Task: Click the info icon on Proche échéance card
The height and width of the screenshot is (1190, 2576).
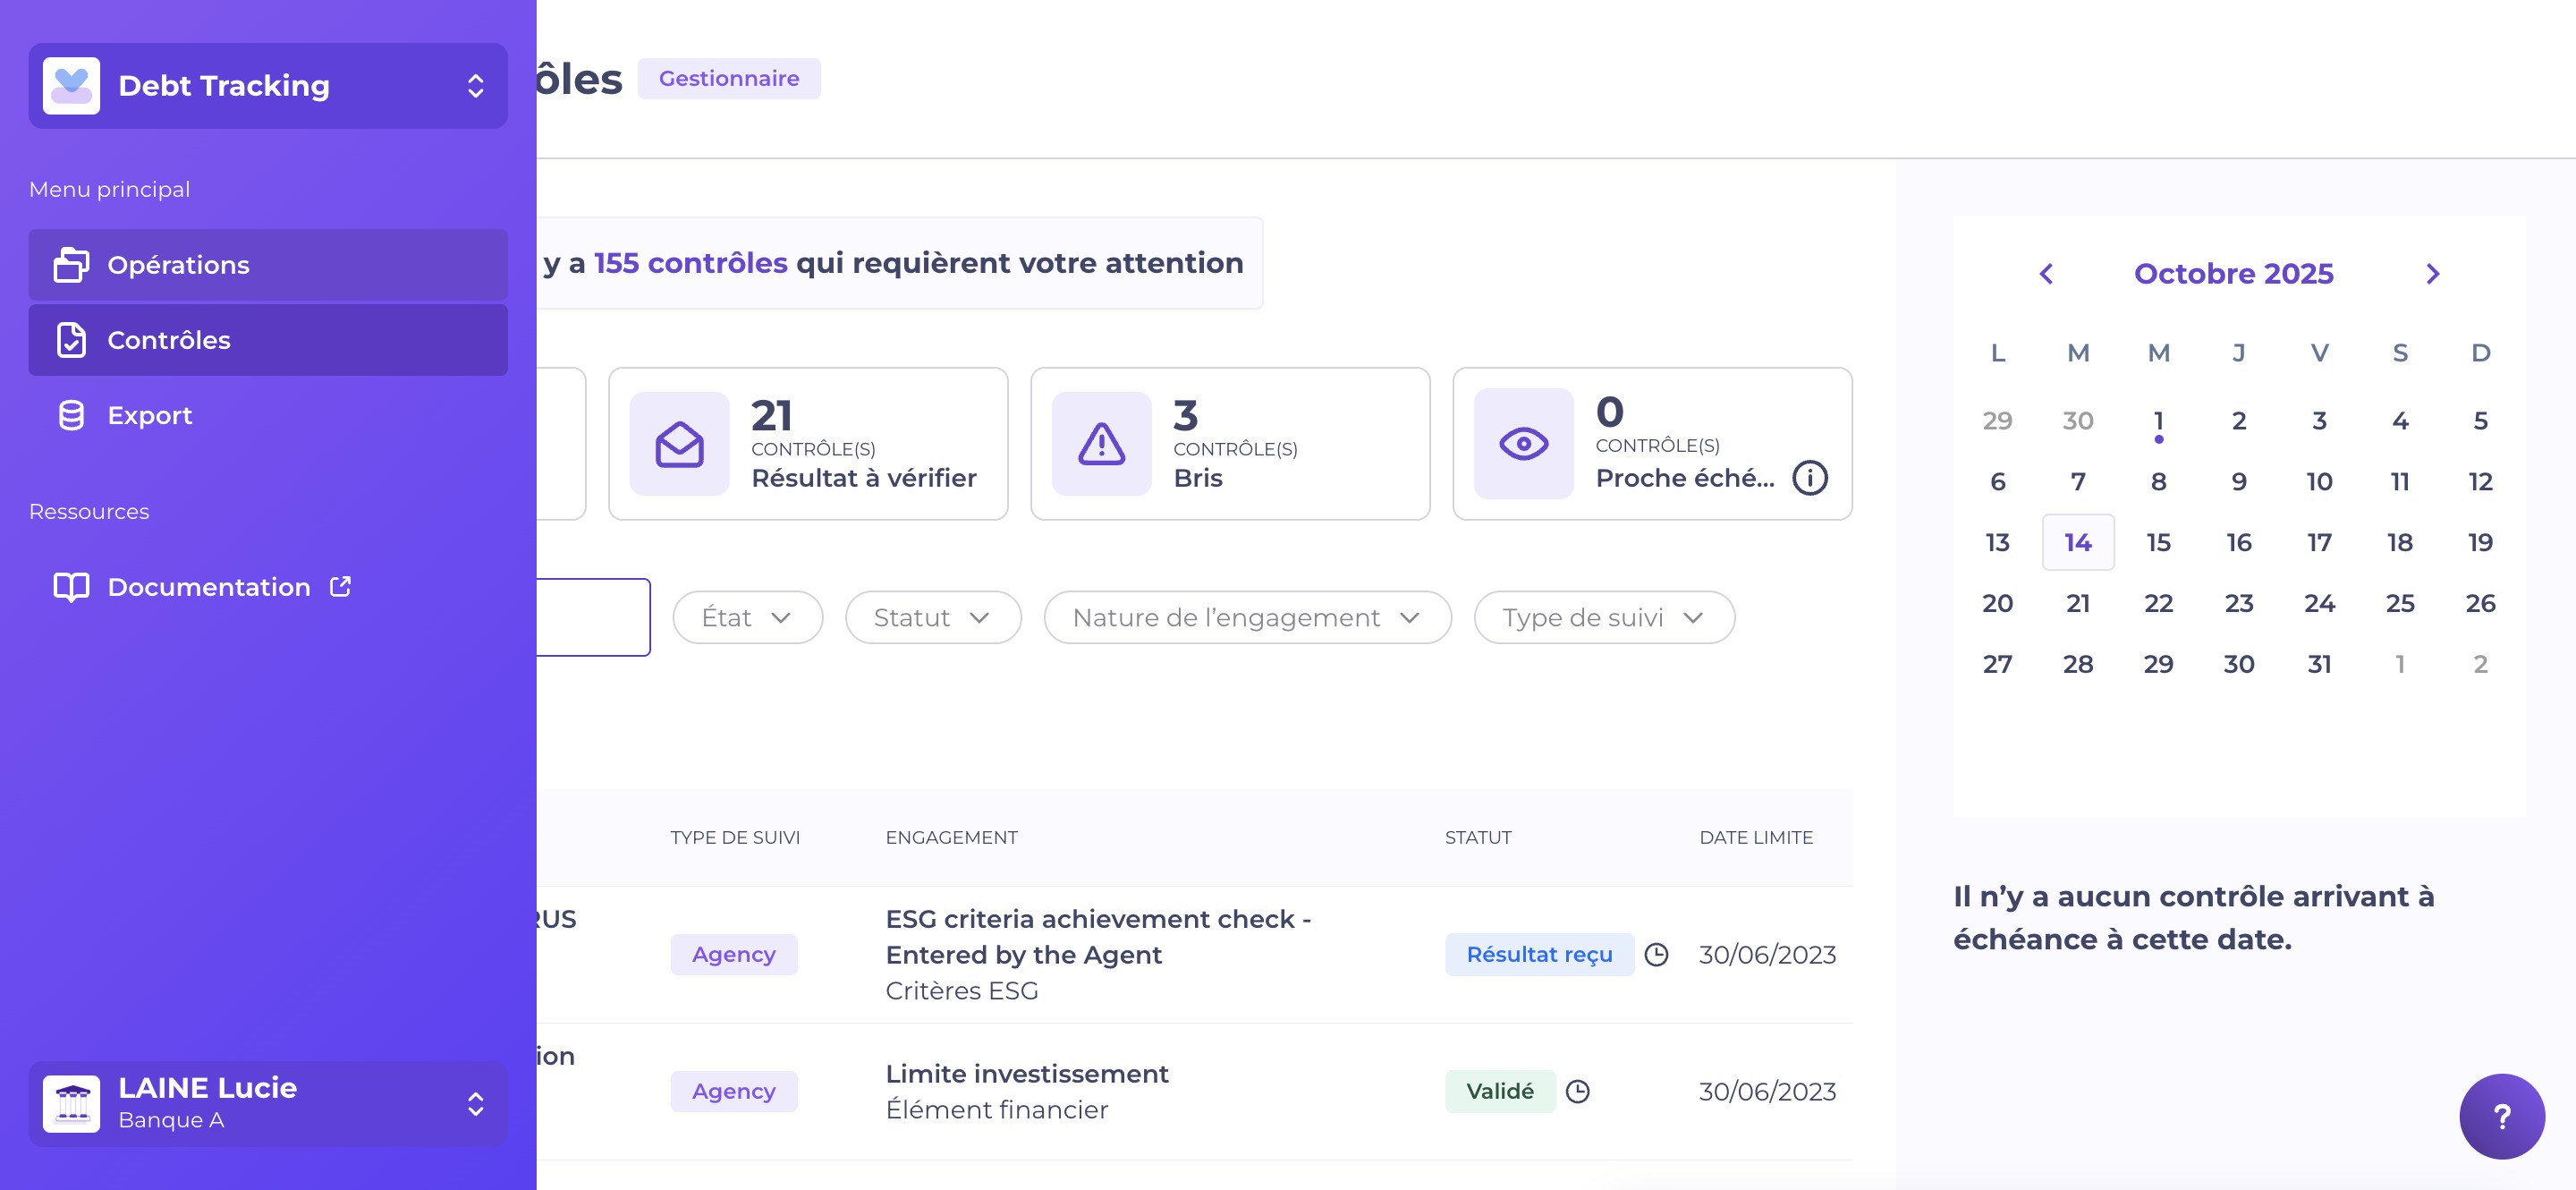Action: 1809,478
